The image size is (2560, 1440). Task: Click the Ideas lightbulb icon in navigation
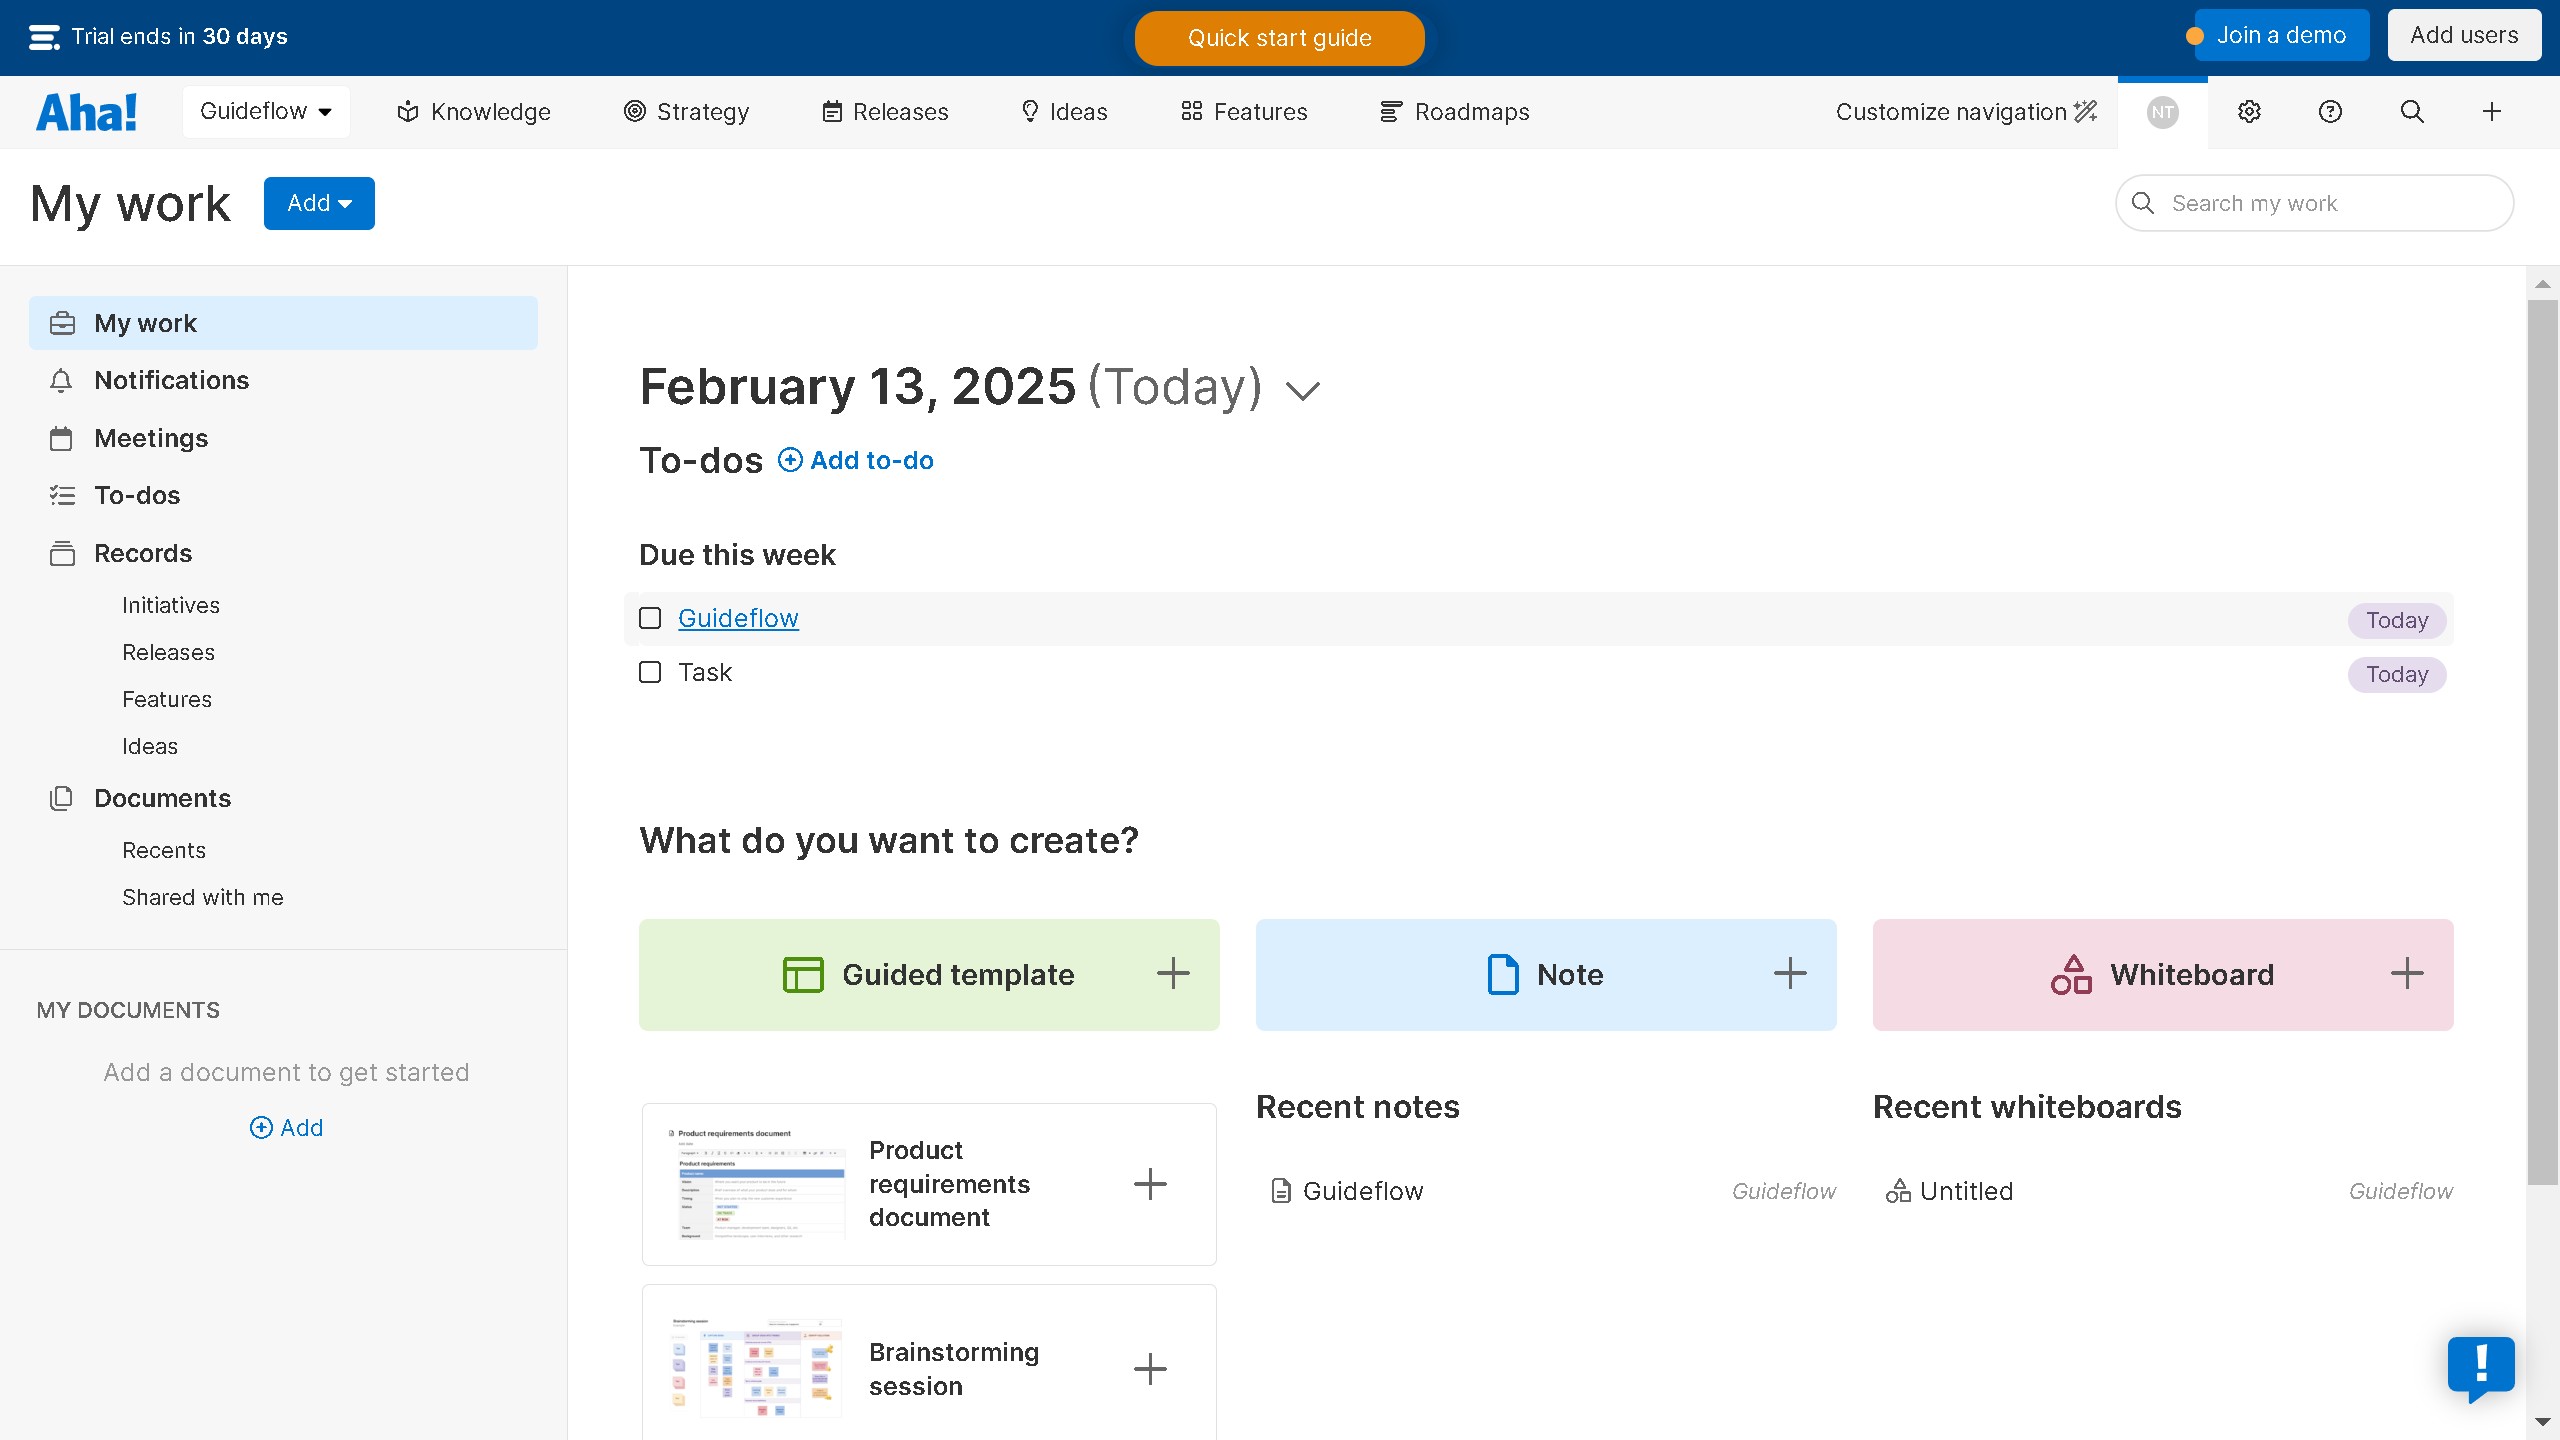(1029, 111)
